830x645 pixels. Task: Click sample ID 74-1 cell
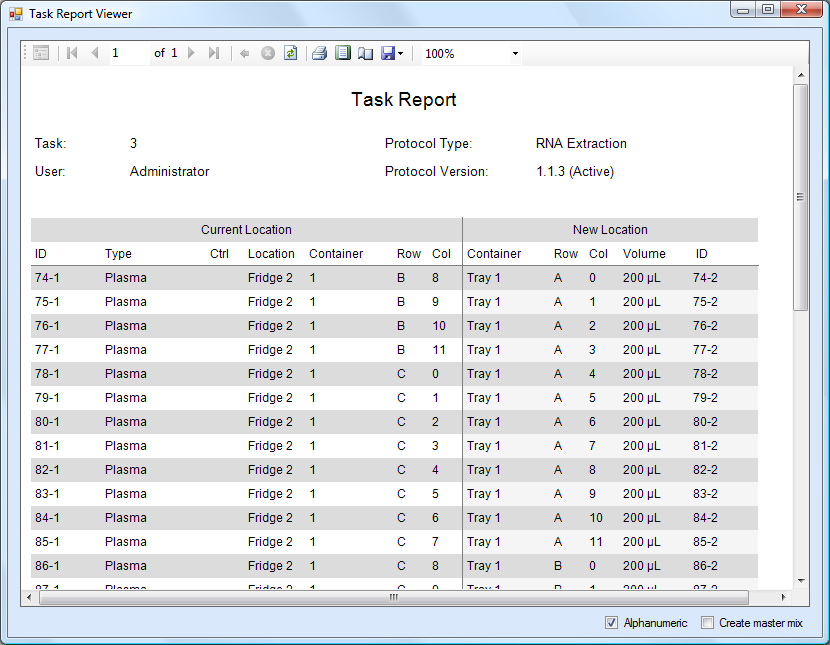pyautogui.click(x=47, y=278)
